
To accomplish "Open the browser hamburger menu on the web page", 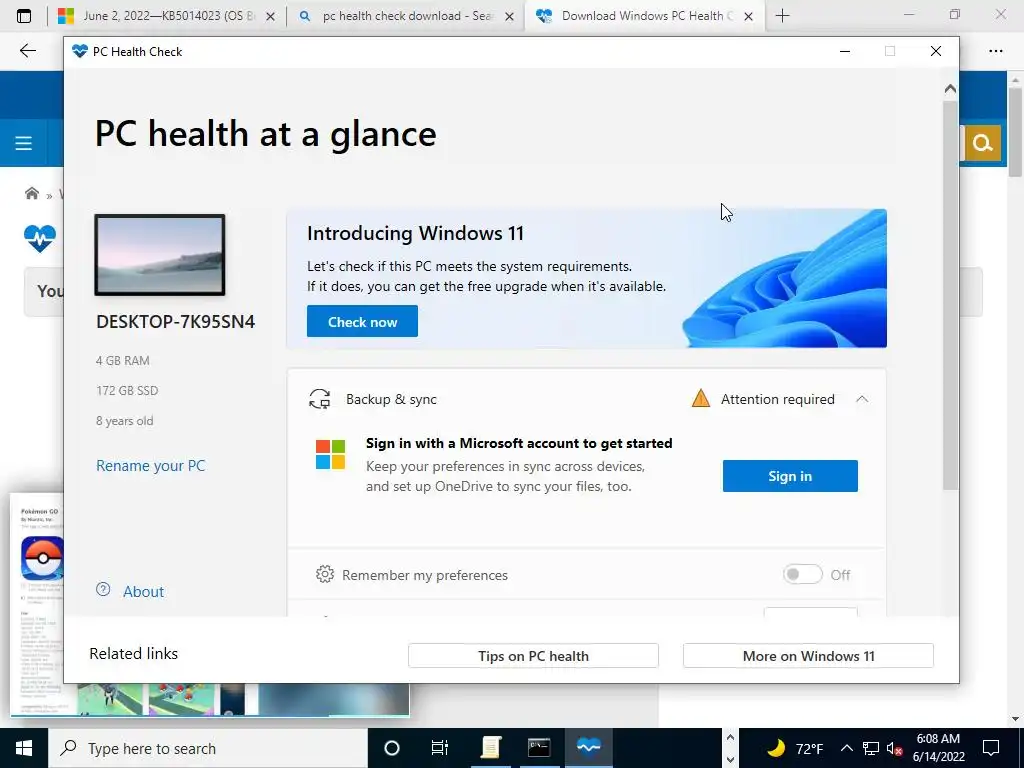I will click(24, 143).
